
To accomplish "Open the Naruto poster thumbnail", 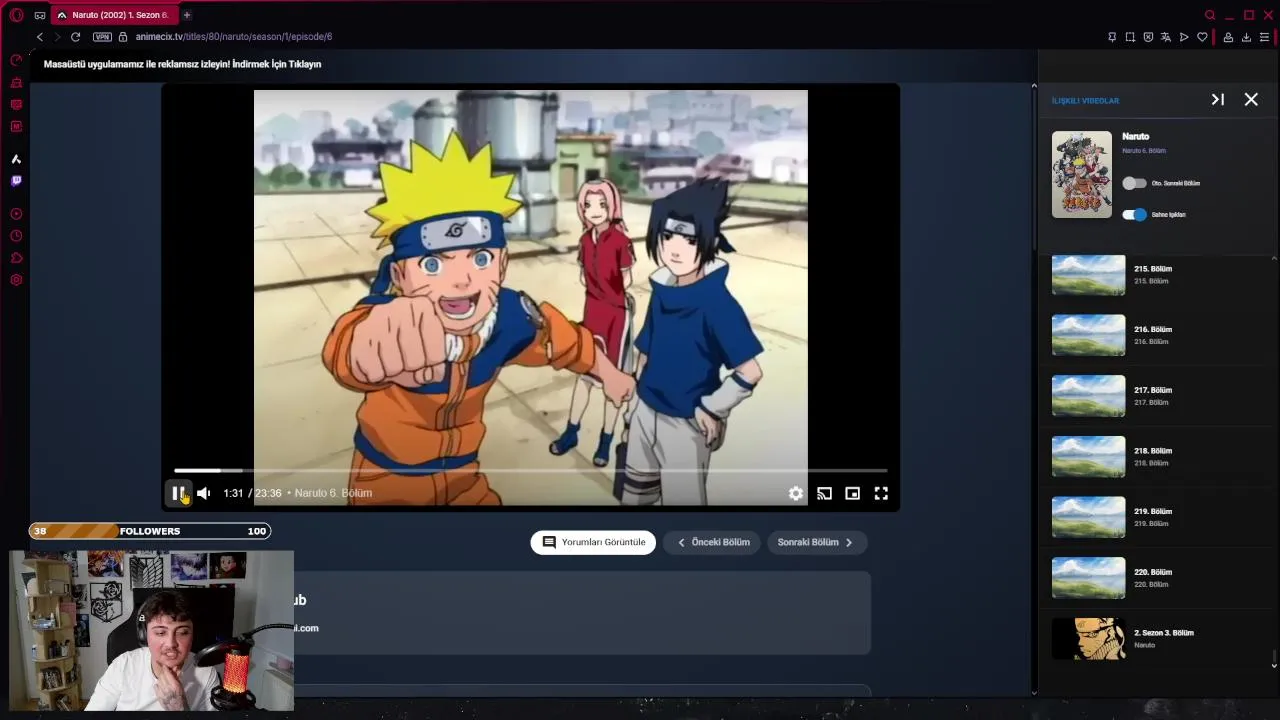I will click(1082, 175).
